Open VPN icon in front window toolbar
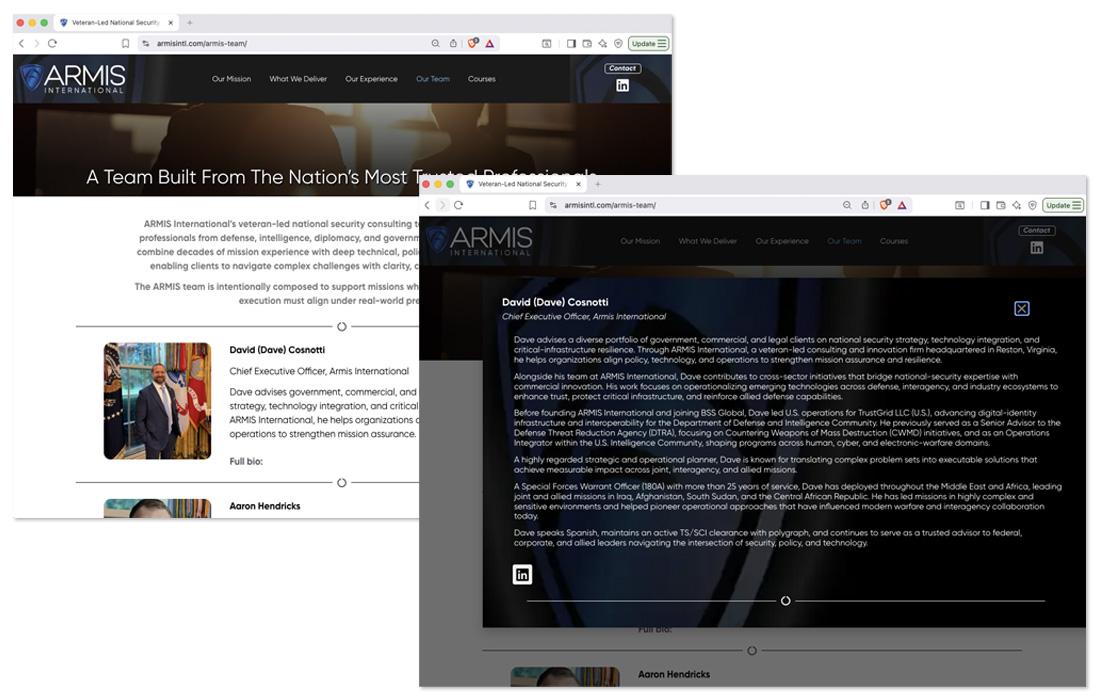1100x700 pixels. (1032, 206)
